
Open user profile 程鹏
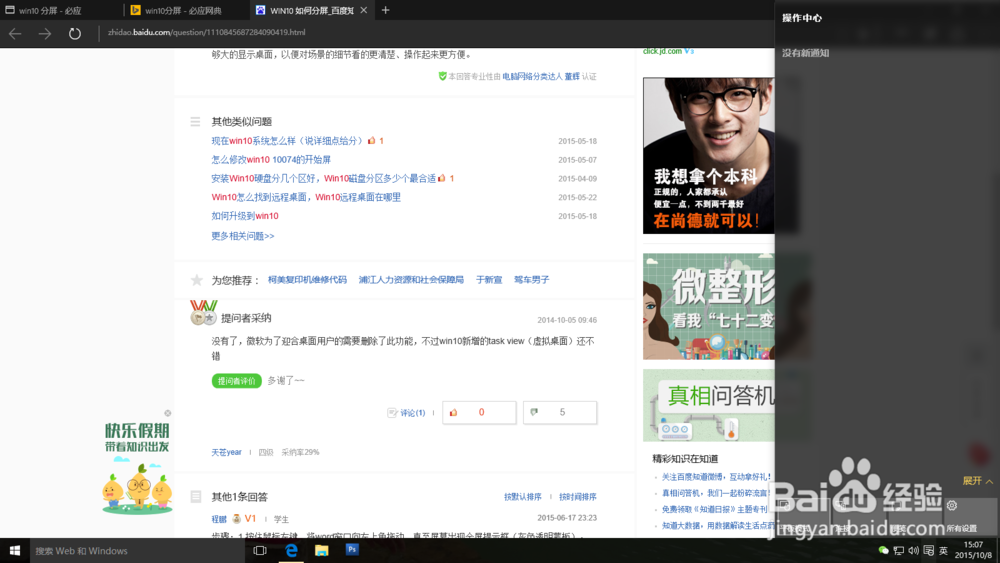click(219, 519)
